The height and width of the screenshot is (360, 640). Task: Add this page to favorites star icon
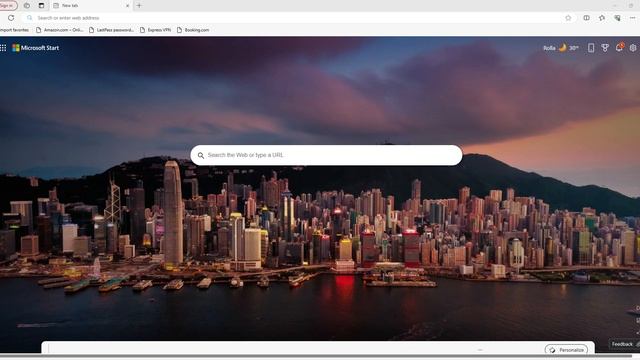tap(568, 18)
